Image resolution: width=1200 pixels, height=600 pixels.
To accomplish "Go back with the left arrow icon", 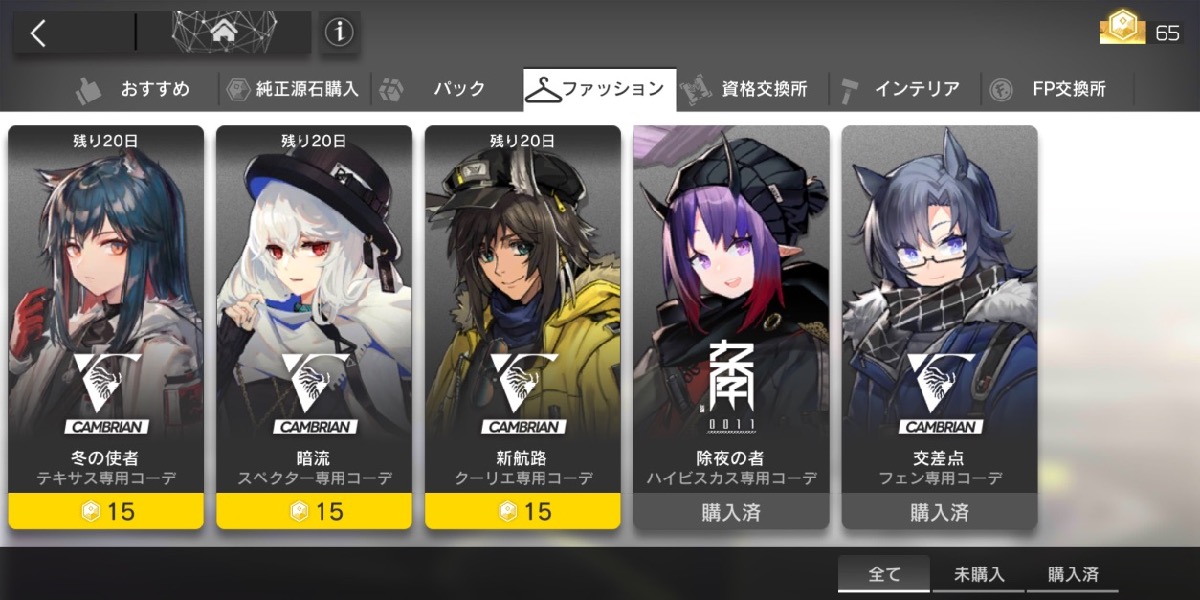I will [38, 33].
